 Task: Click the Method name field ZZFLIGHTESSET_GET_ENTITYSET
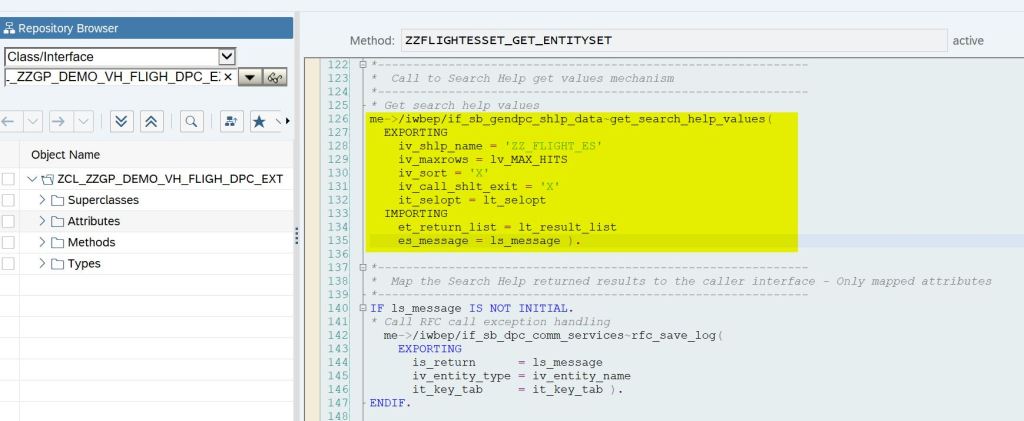pyautogui.click(x=674, y=40)
